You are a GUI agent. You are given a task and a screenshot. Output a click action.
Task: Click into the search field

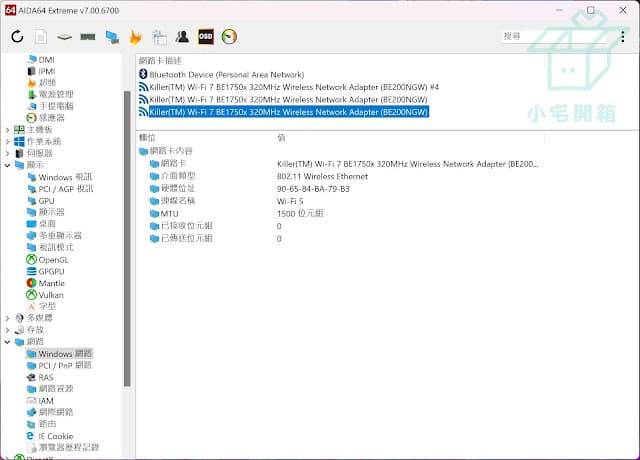(x=555, y=36)
